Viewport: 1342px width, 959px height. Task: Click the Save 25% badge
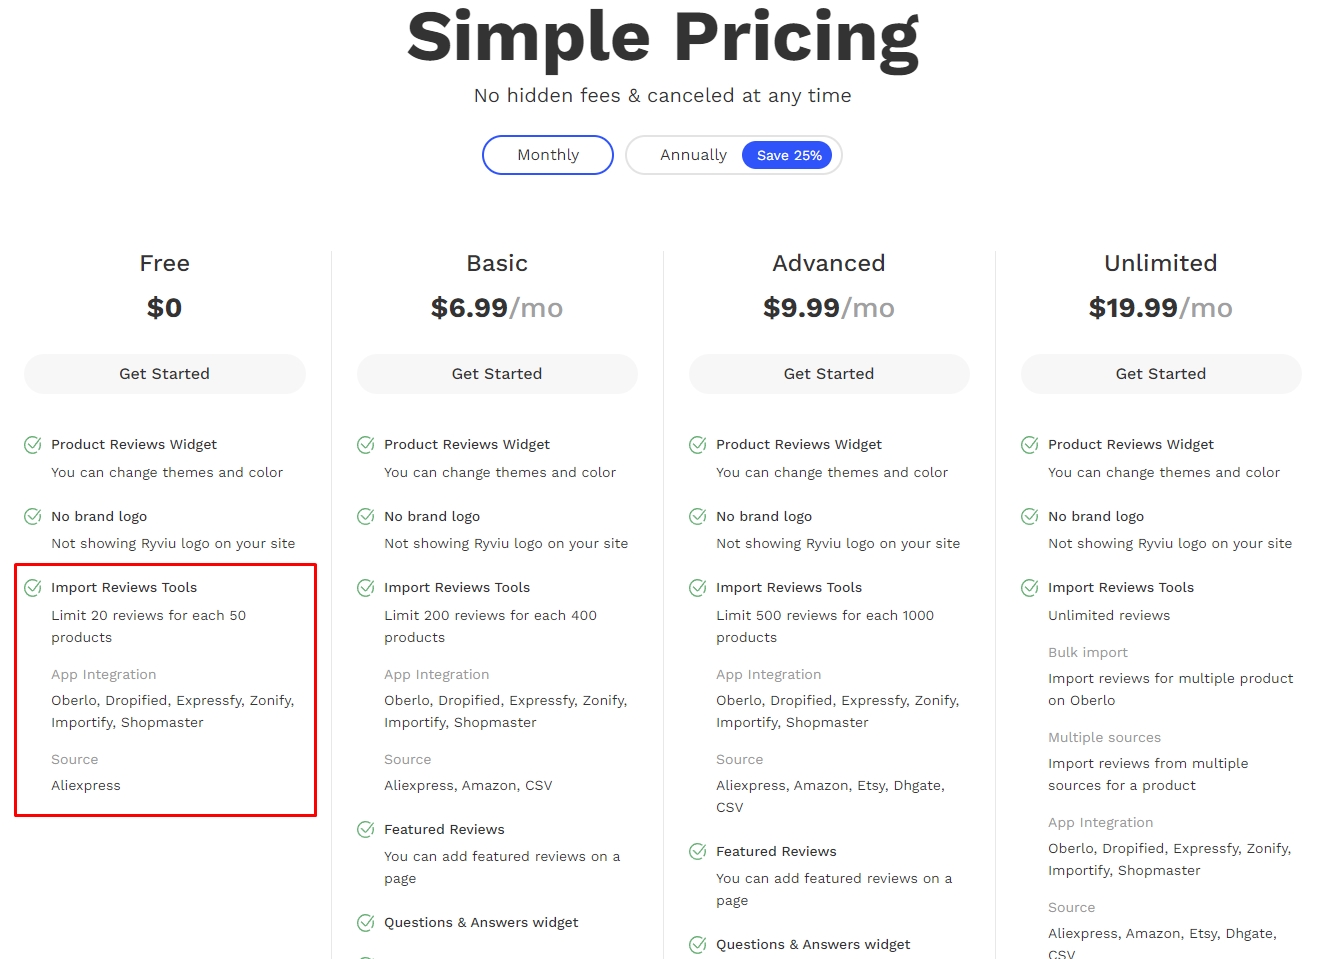point(788,155)
